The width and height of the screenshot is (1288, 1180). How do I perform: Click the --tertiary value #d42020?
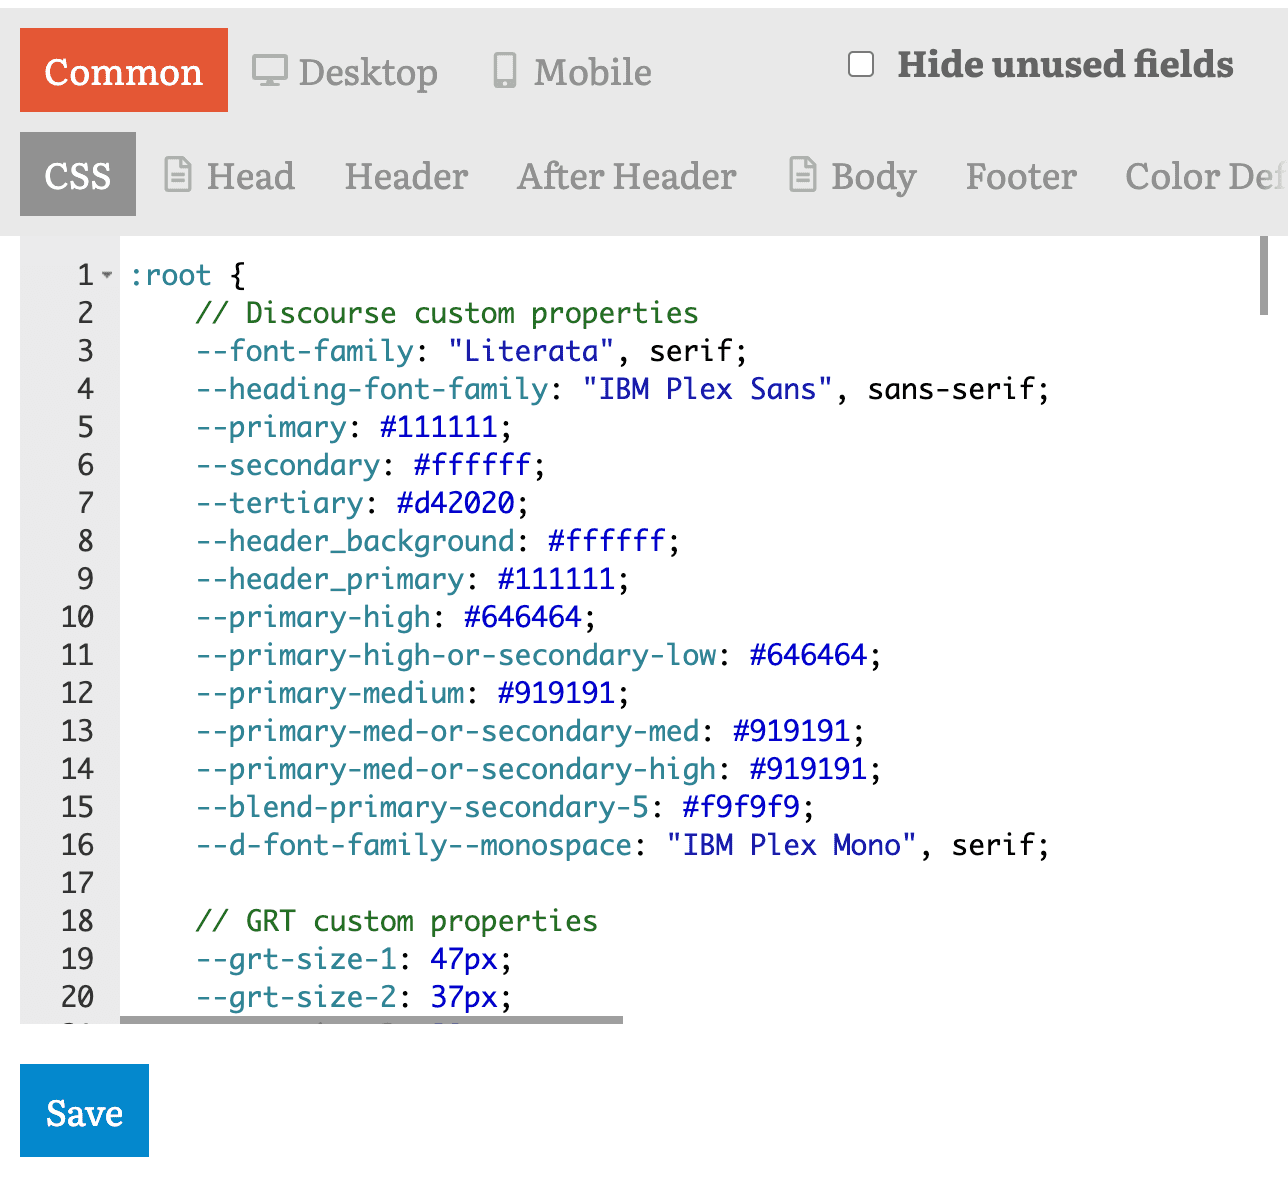[456, 503]
